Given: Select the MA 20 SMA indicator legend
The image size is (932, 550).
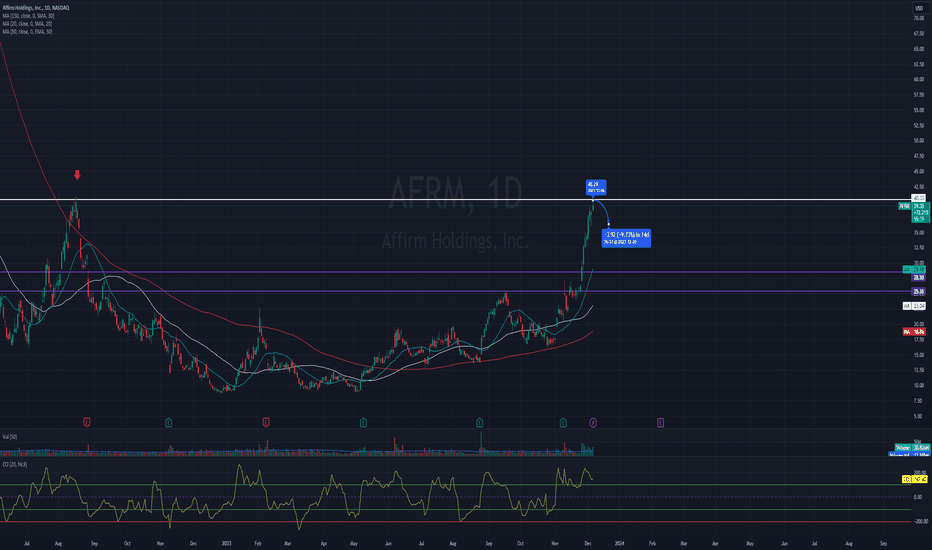Looking at the screenshot, I should click(27, 24).
